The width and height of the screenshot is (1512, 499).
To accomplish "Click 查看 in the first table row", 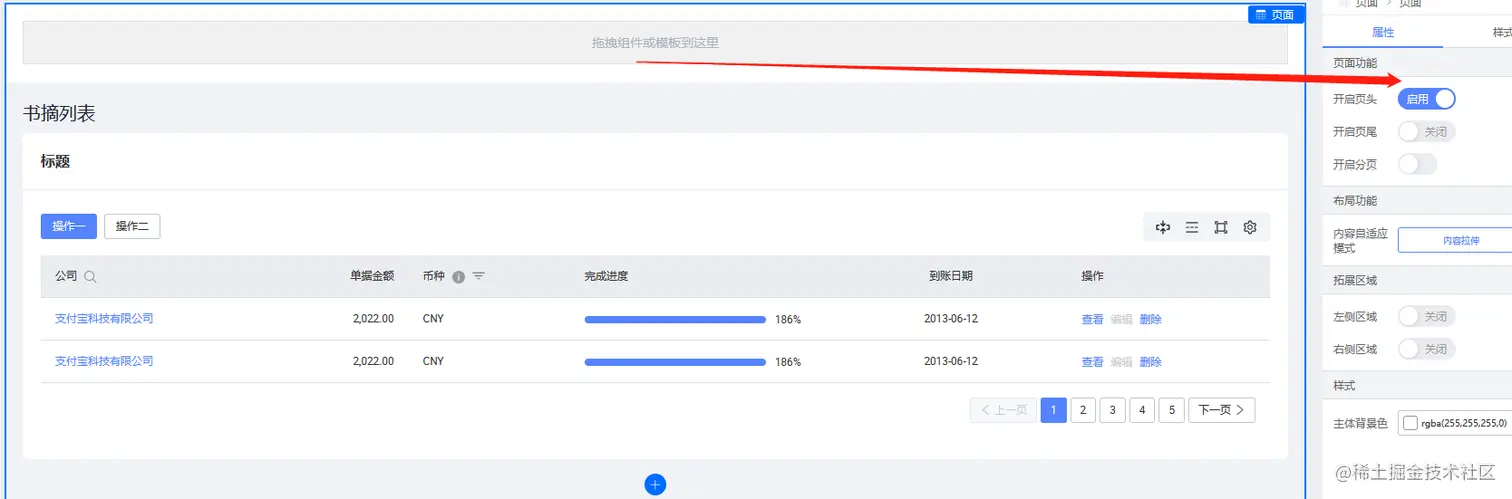I will click(1092, 320).
